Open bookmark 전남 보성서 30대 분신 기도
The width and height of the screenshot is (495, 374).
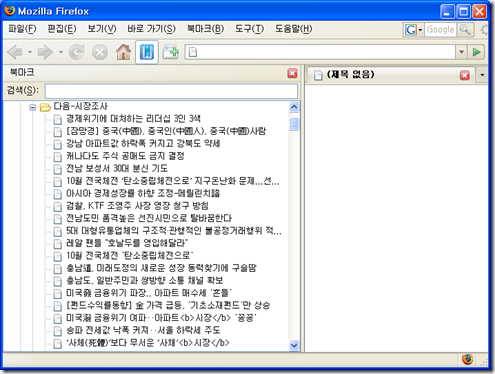point(117,168)
